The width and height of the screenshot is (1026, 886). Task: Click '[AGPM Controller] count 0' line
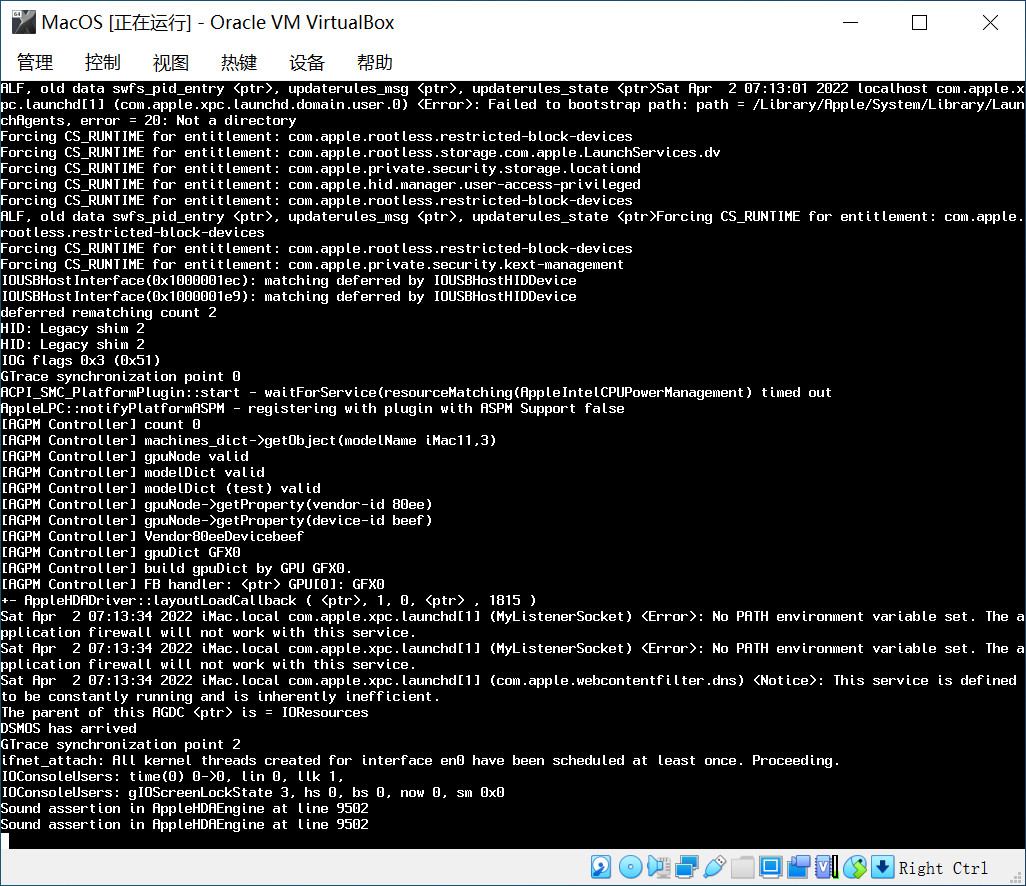tap(100, 424)
